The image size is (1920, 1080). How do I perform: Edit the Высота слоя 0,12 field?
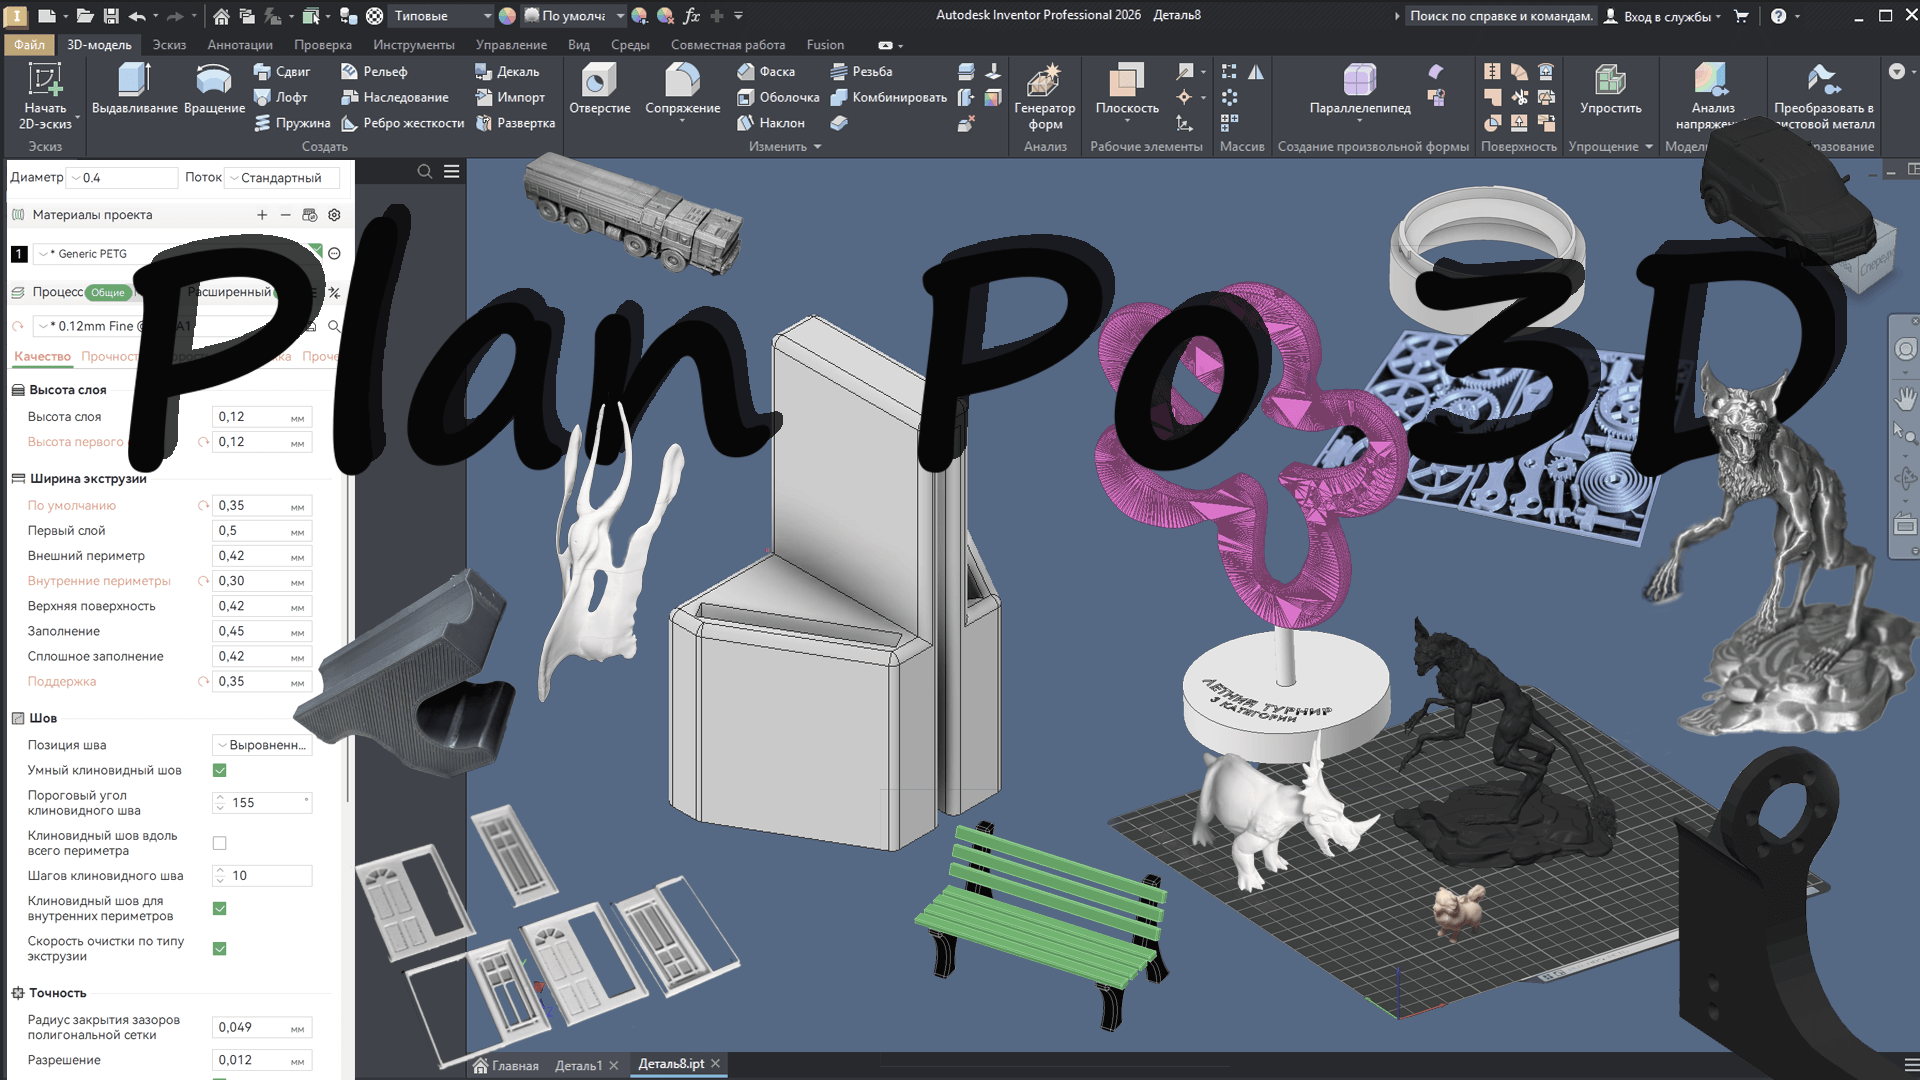pyautogui.click(x=262, y=417)
